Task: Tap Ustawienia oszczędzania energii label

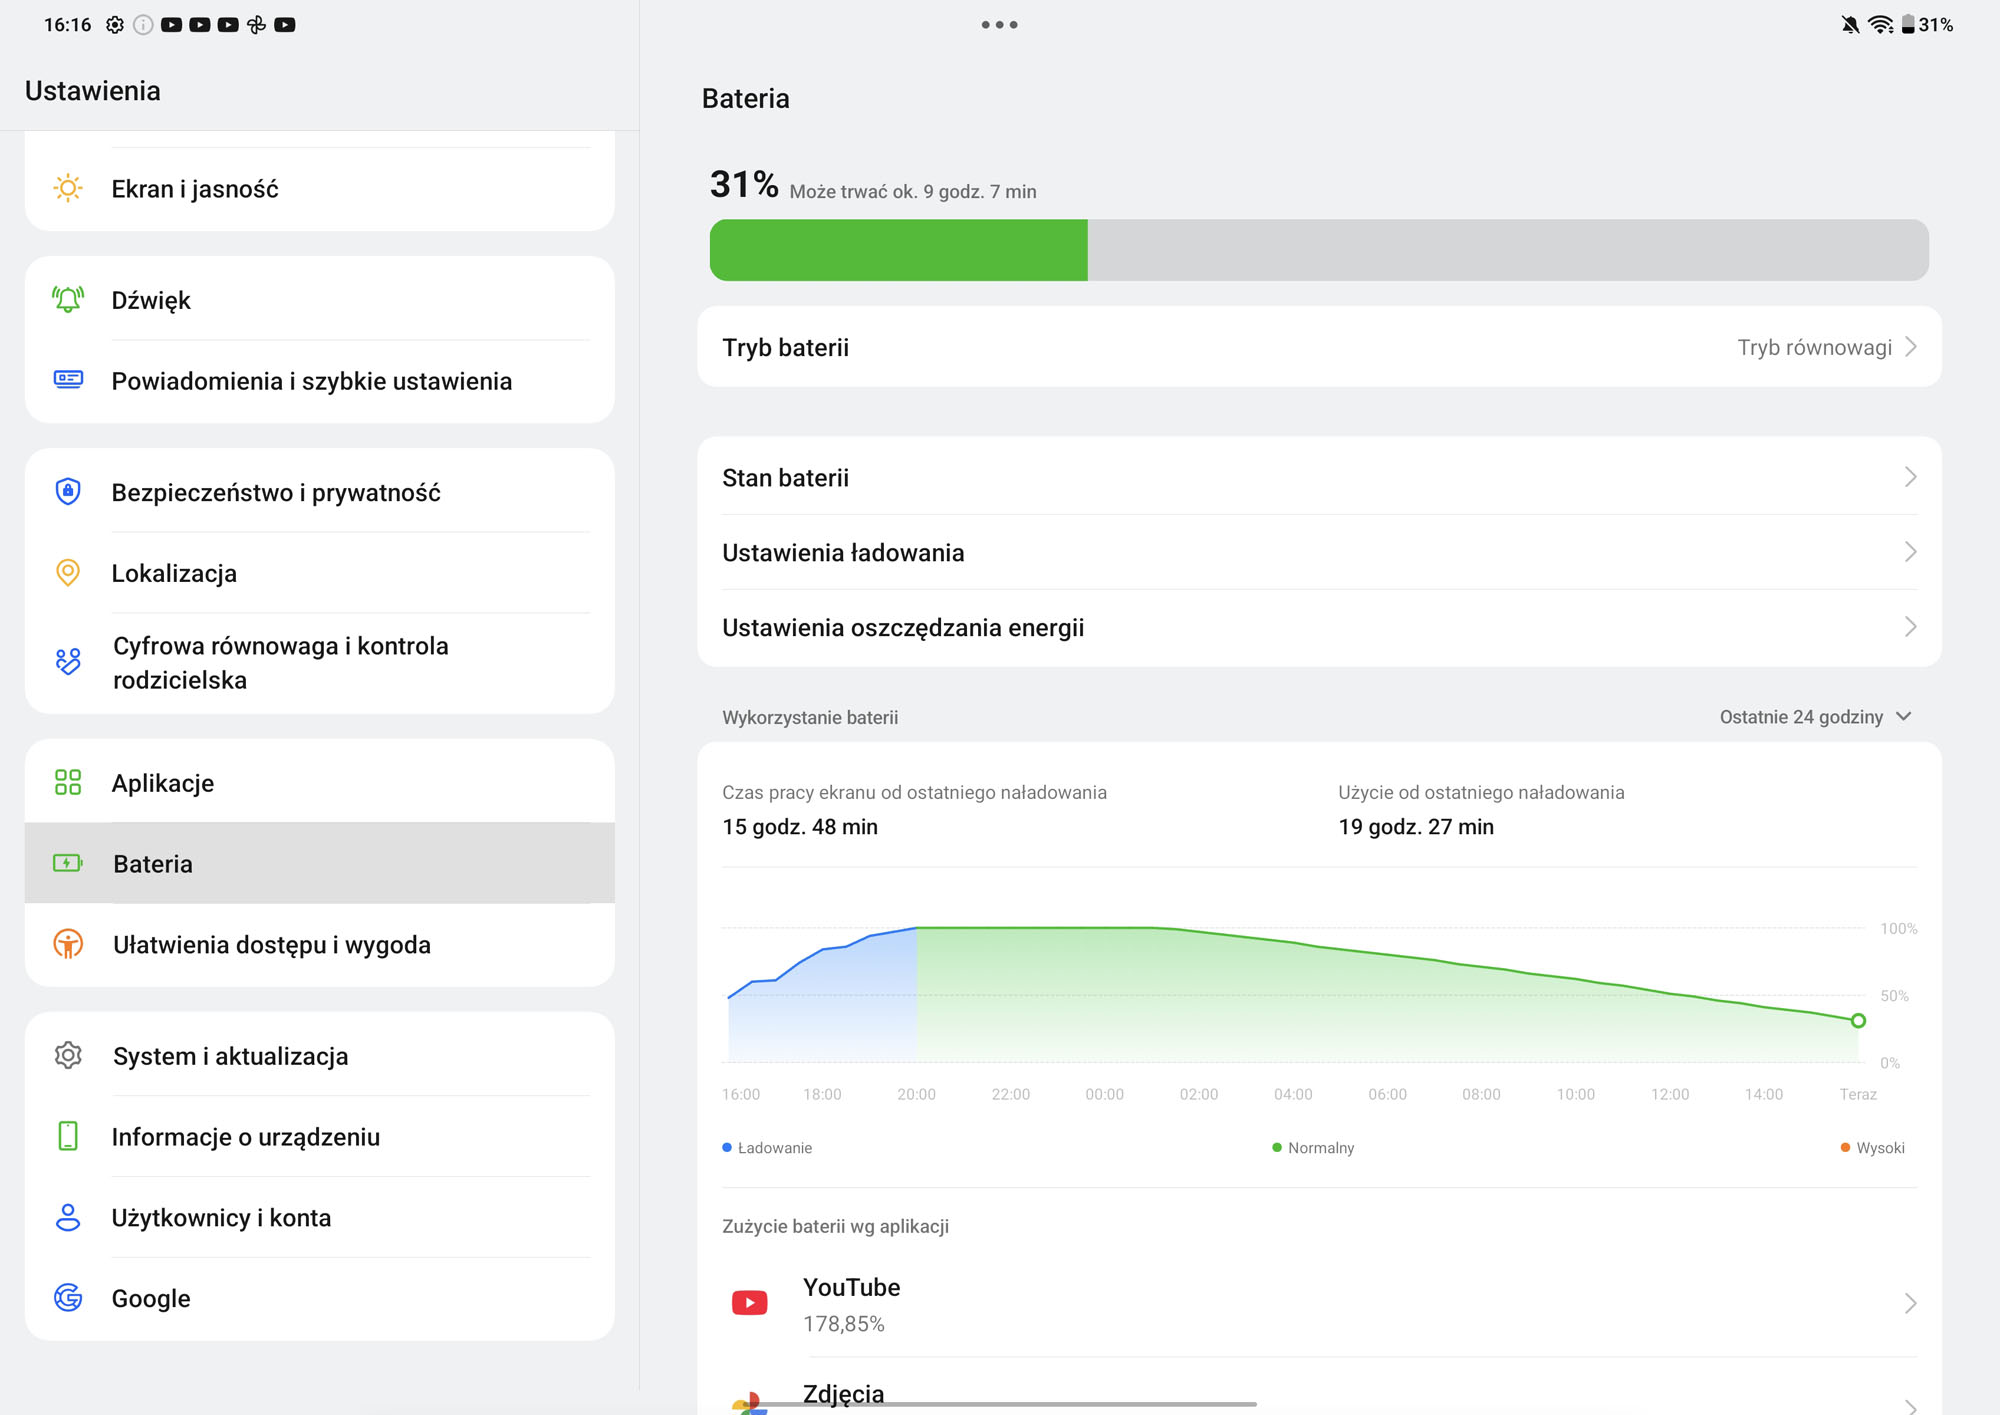Action: pos(903,627)
